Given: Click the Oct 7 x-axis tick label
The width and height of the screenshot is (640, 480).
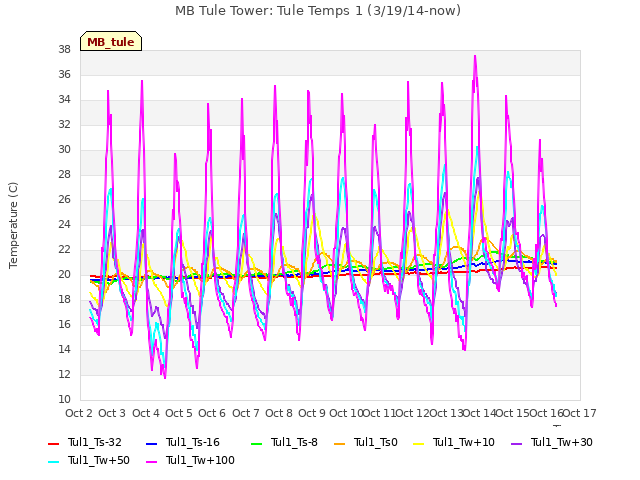Looking at the screenshot, I should [x=246, y=413].
